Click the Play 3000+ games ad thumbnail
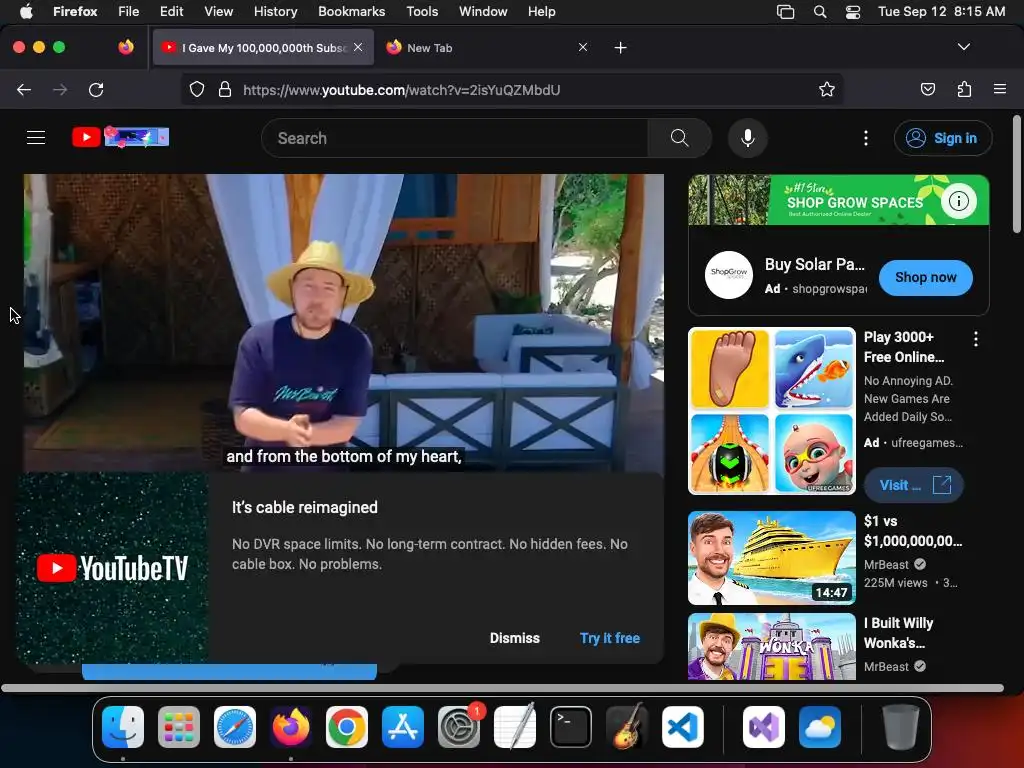Image resolution: width=1024 pixels, height=768 pixels. (x=771, y=411)
